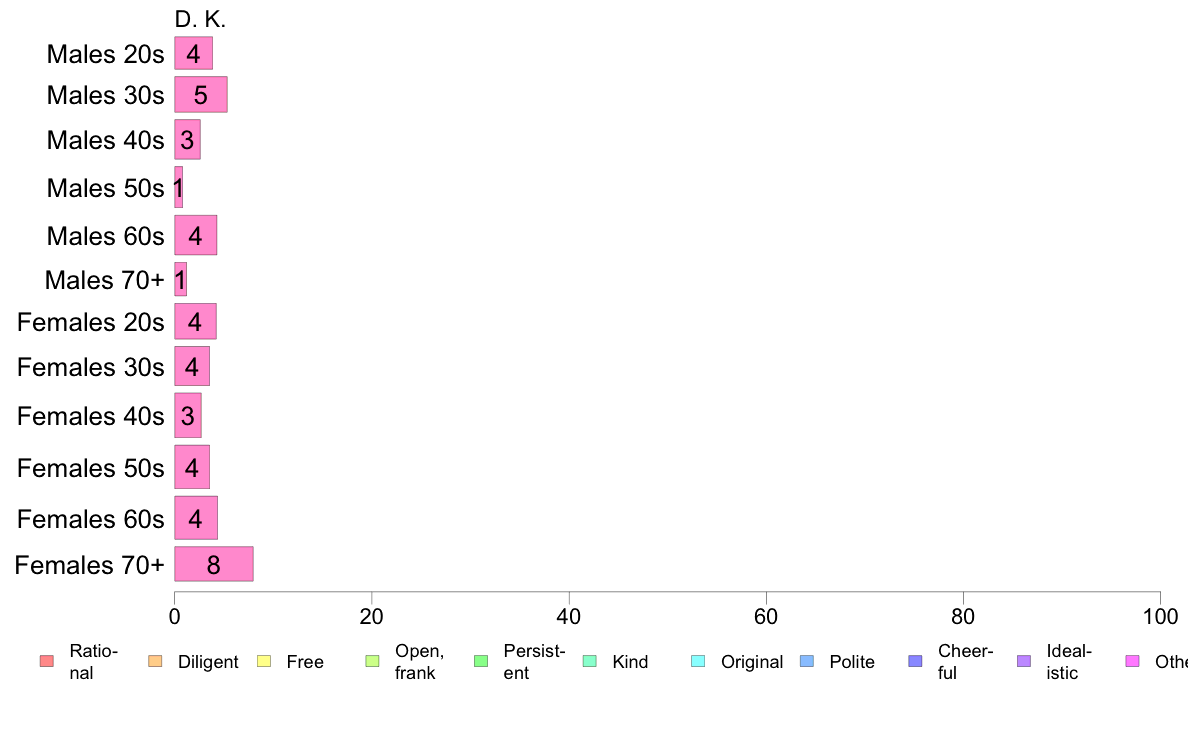This screenshot has width=1188, height=736.
Task: Select the Males 30s bar showing 5
Action: (x=201, y=95)
